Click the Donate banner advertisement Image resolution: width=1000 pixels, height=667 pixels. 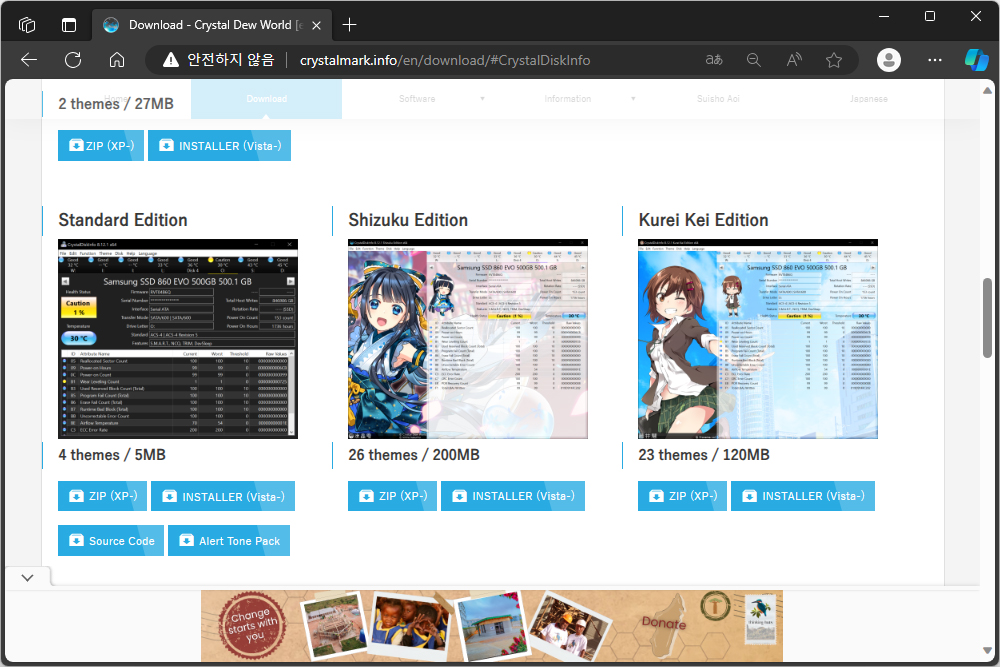tap(492, 626)
